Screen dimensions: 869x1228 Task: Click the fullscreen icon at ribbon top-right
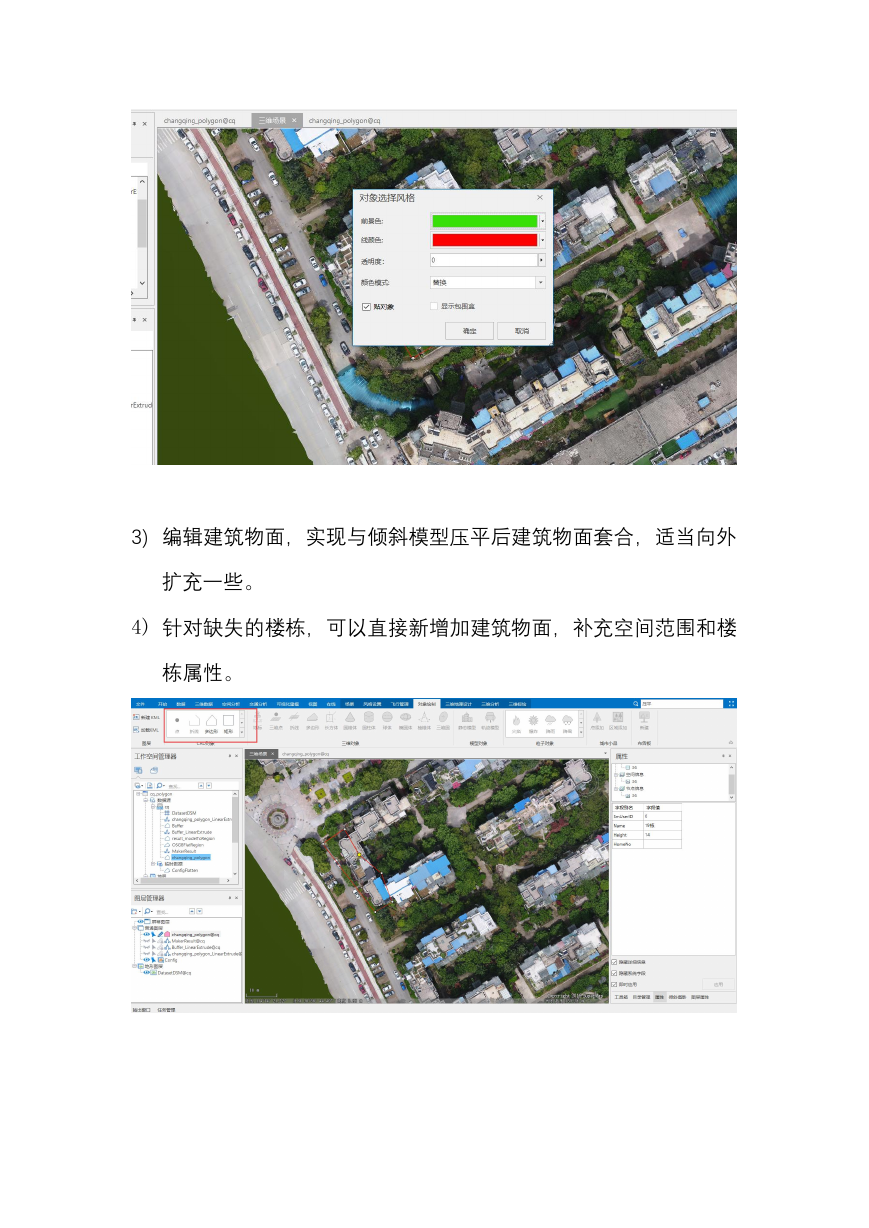pos(731,703)
